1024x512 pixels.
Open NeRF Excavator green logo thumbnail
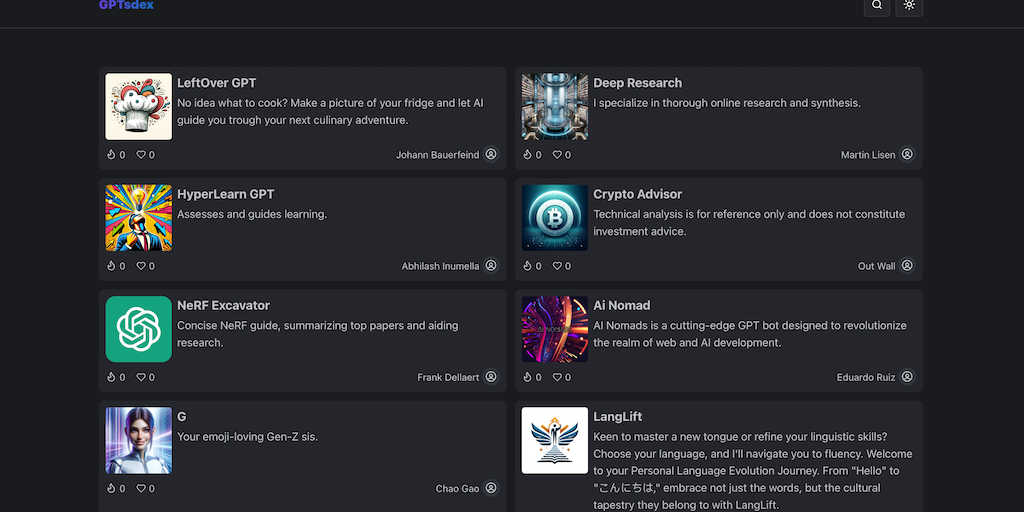pyautogui.click(x=138, y=329)
